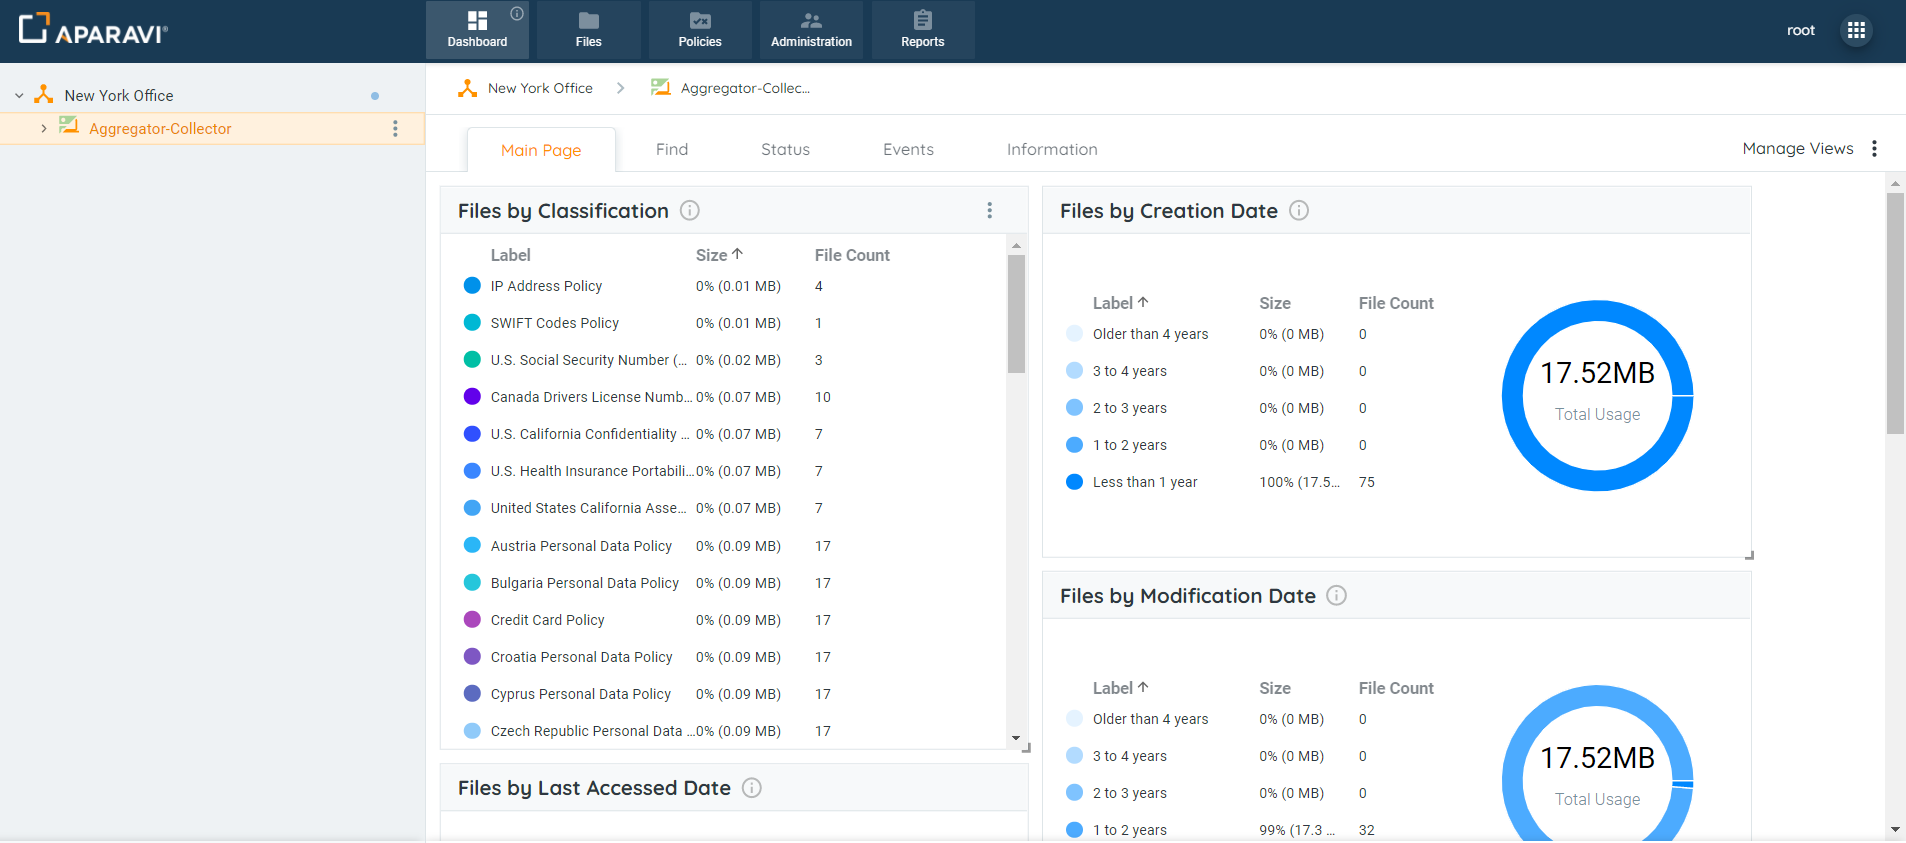Click the Credit Card Policy color dot

(x=473, y=620)
